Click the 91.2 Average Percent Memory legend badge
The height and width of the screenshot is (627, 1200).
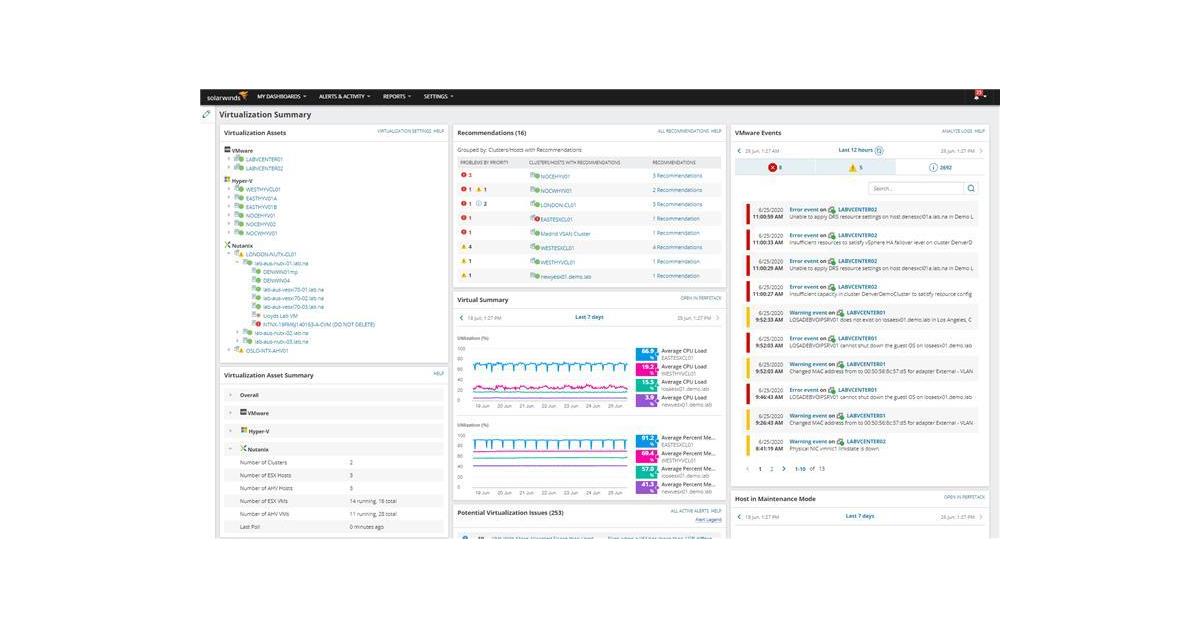pos(646,439)
